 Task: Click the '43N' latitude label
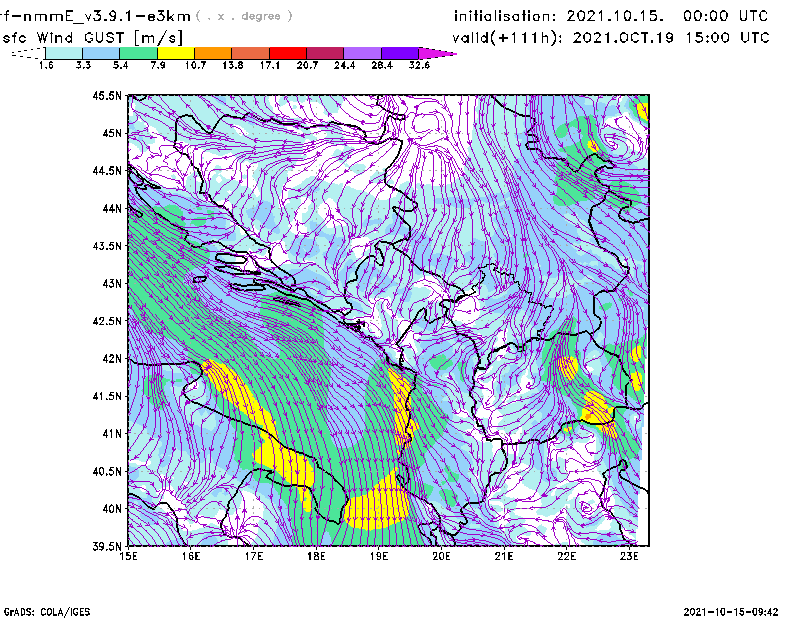(112, 283)
